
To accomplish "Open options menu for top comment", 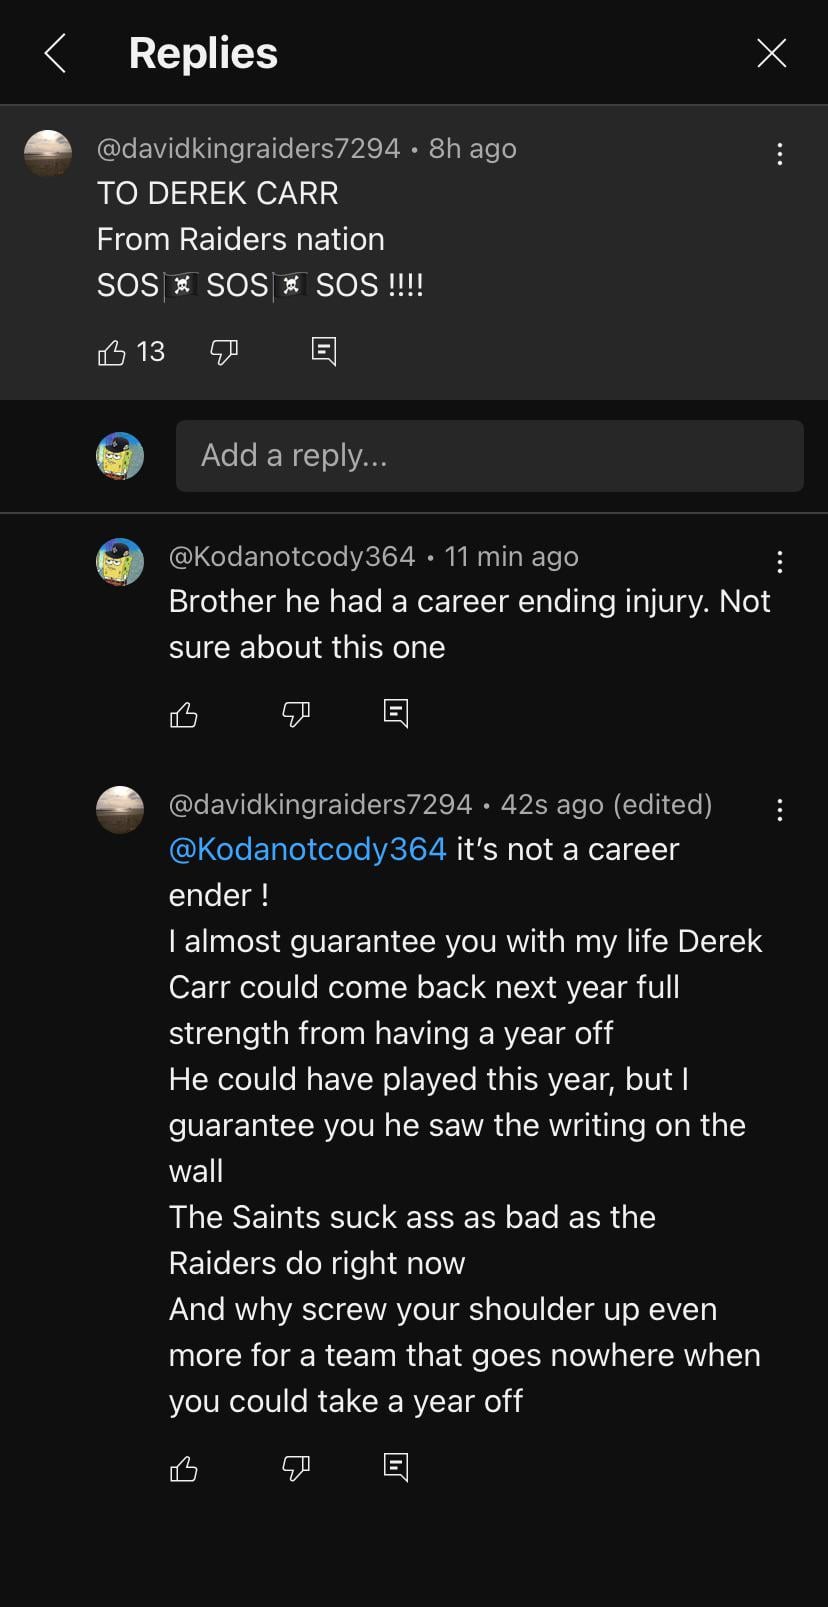I will pos(779,154).
